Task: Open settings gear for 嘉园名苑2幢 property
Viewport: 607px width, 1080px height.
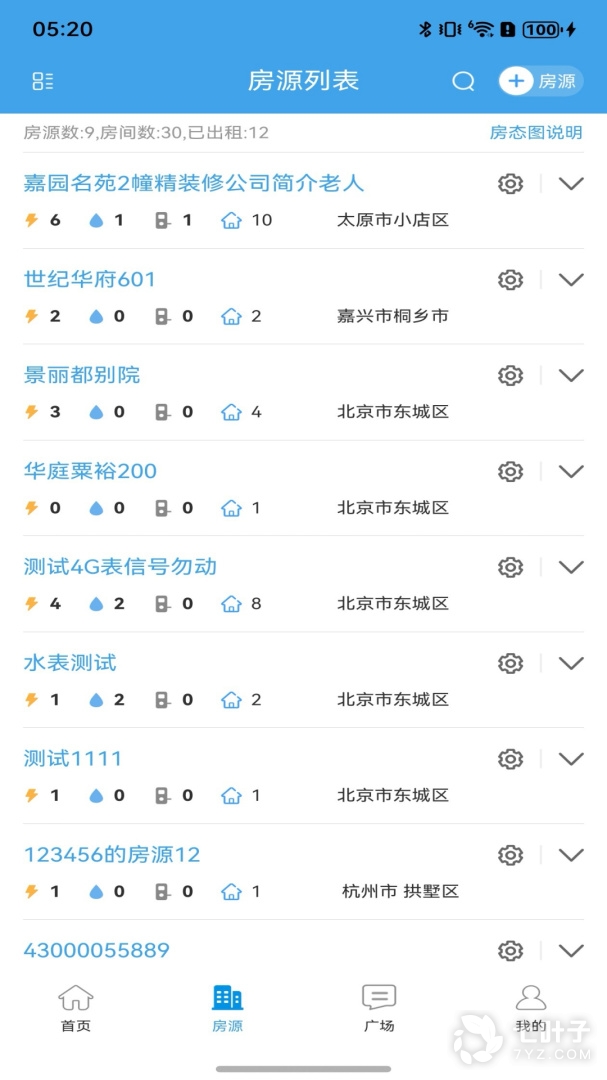Action: coord(511,183)
